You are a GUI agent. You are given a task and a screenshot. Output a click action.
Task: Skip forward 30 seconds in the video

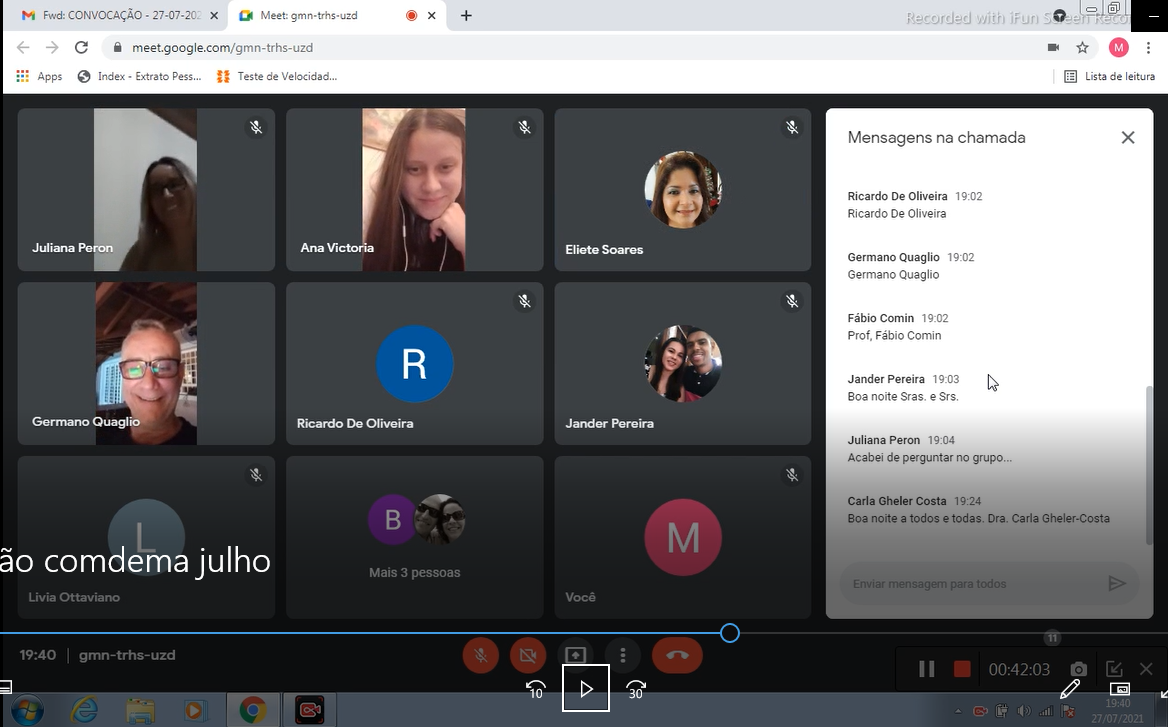coord(636,689)
